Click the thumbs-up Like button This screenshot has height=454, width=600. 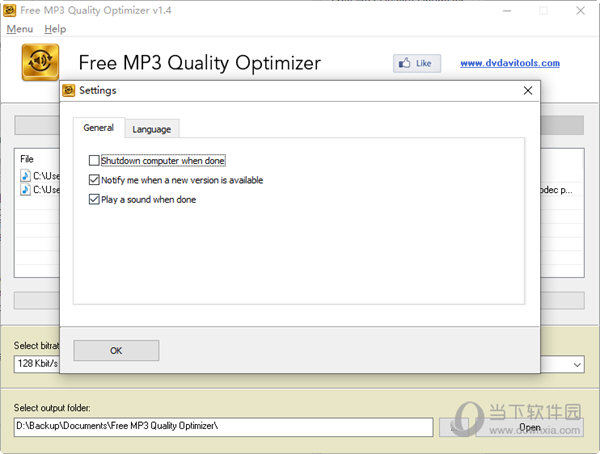click(417, 63)
